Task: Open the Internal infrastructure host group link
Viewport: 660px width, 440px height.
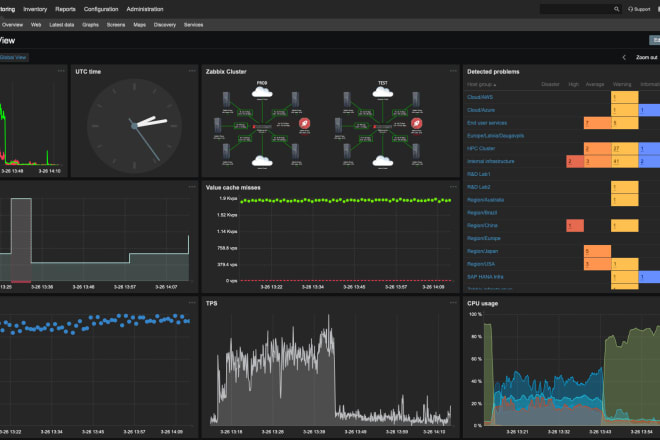Action: point(490,161)
